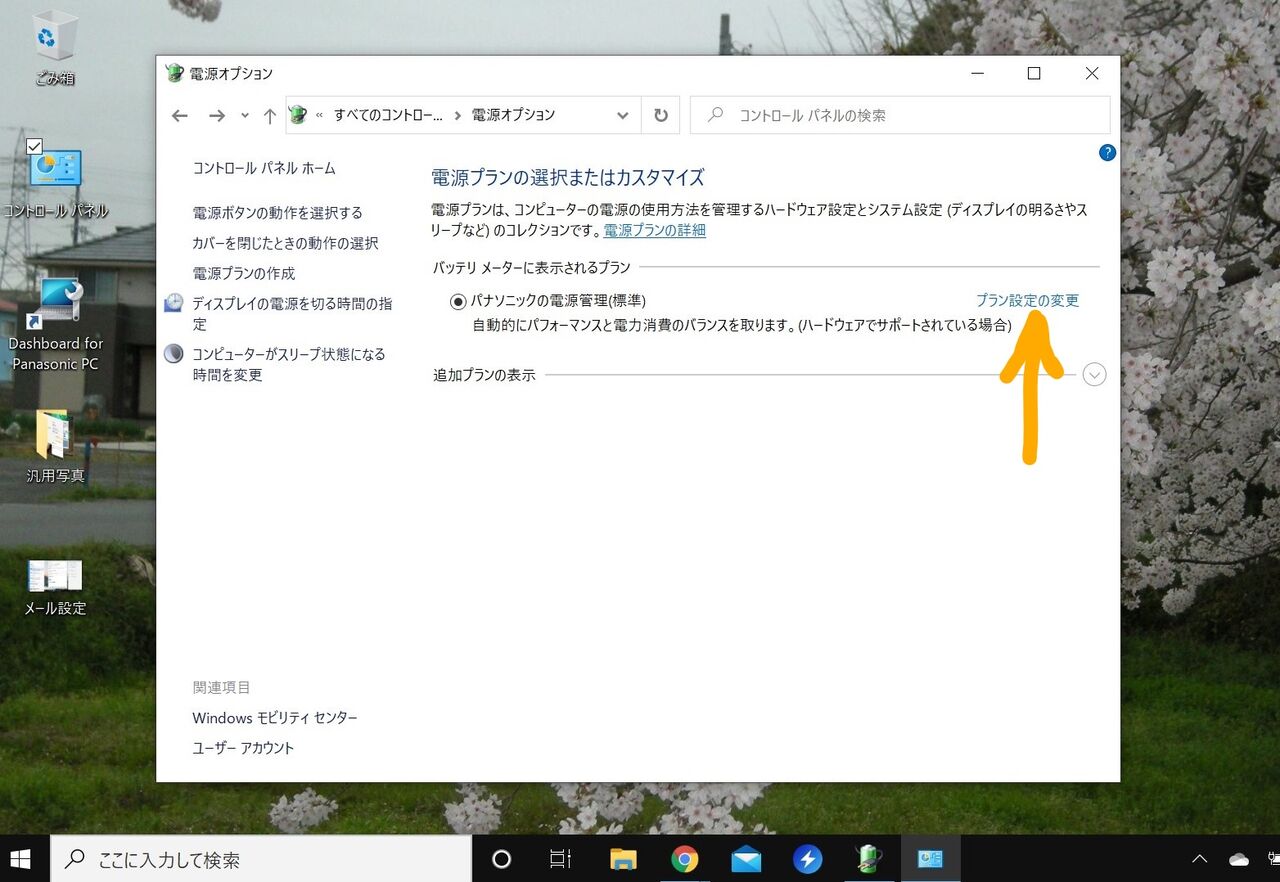Click the taskbar search box ここに入力して検索

click(x=261, y=859)
